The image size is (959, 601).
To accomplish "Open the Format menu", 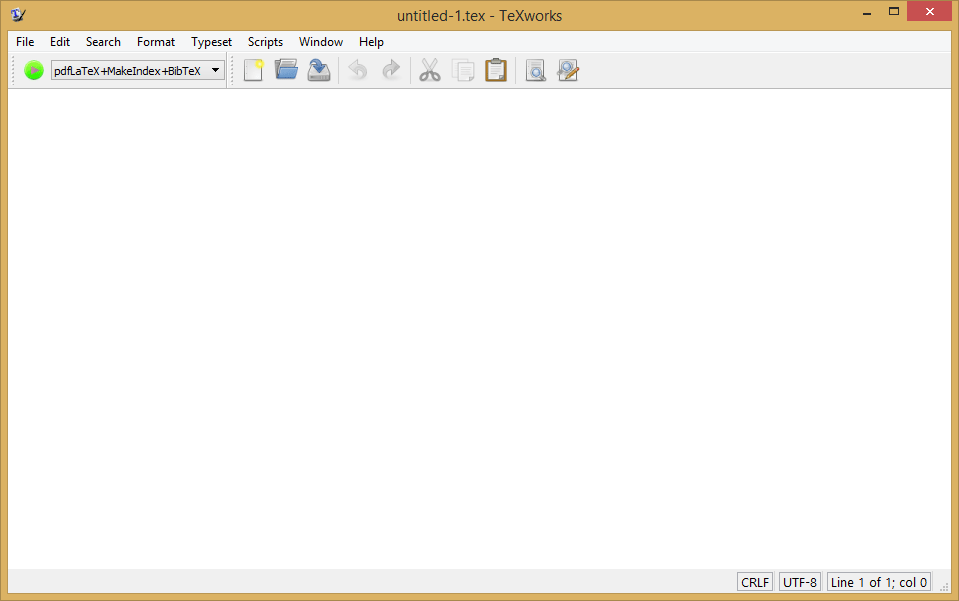I will coord(156,42).
